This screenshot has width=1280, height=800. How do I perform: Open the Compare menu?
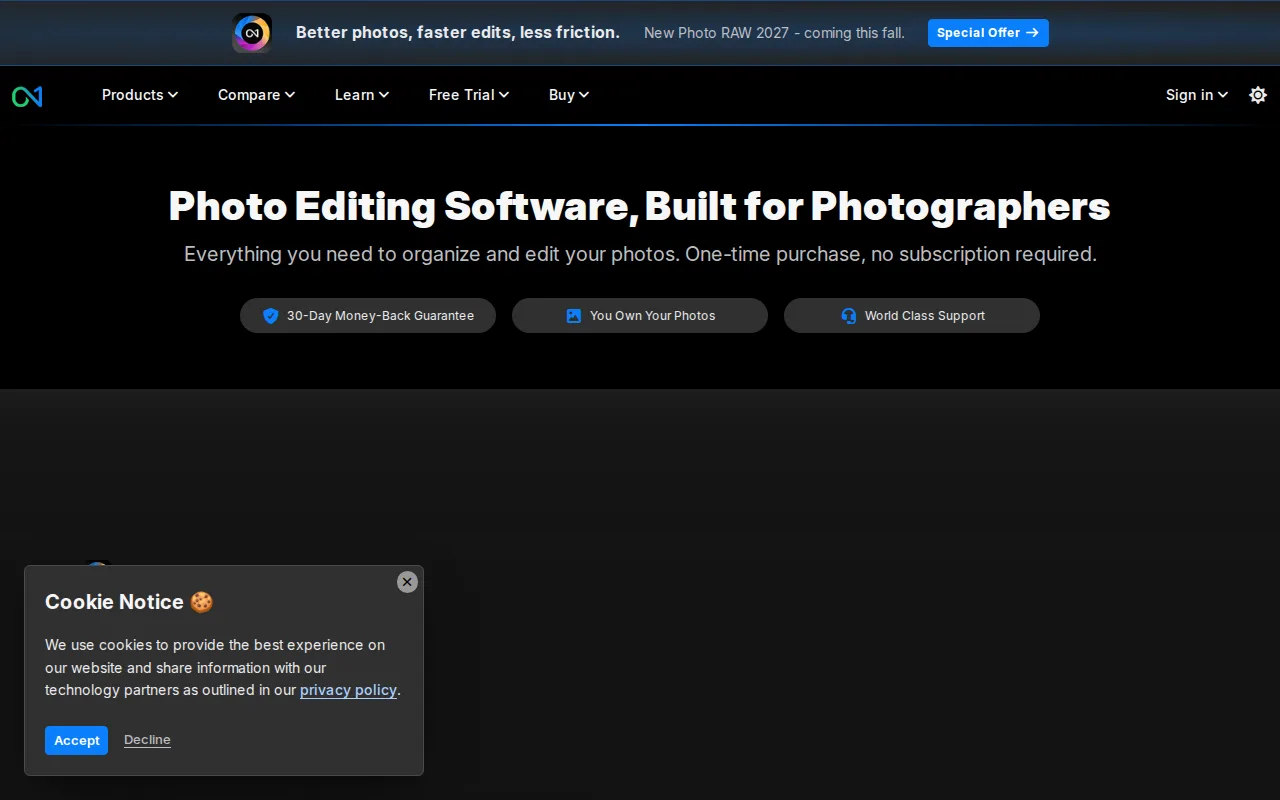pos(257,95)
